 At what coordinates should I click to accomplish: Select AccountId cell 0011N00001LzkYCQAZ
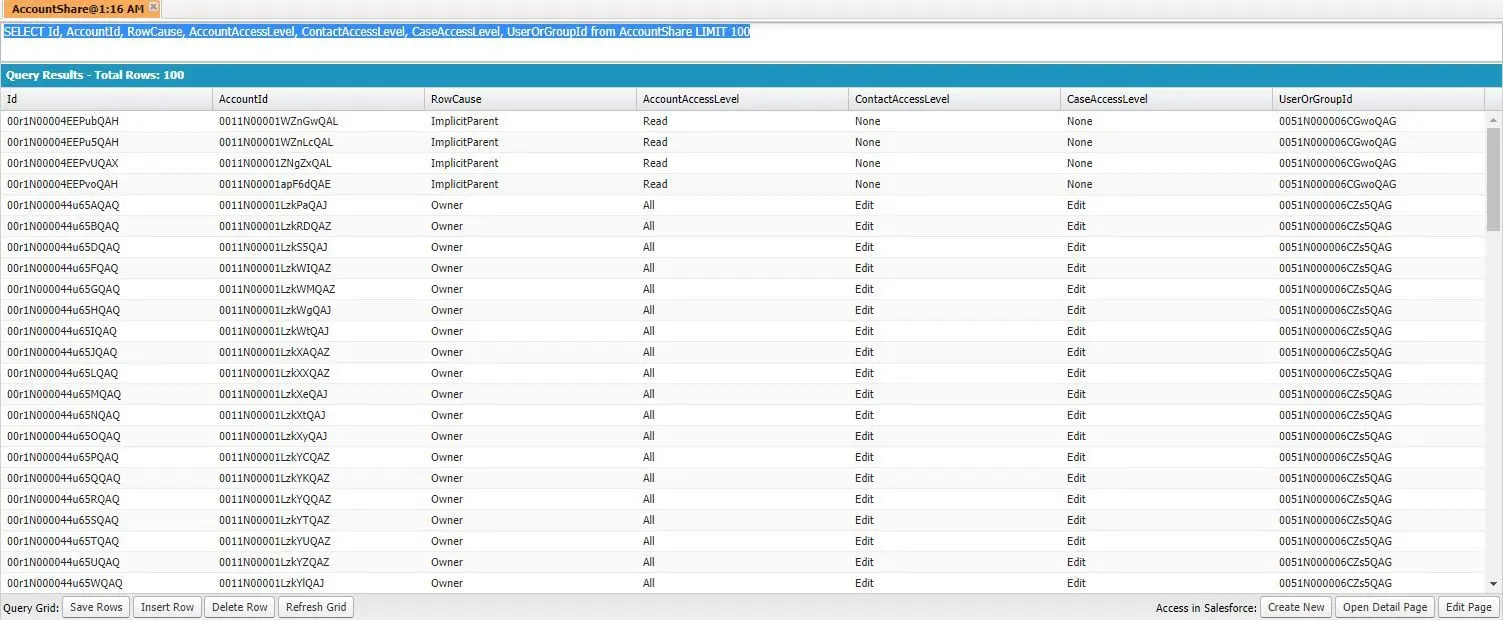(318, 457)
